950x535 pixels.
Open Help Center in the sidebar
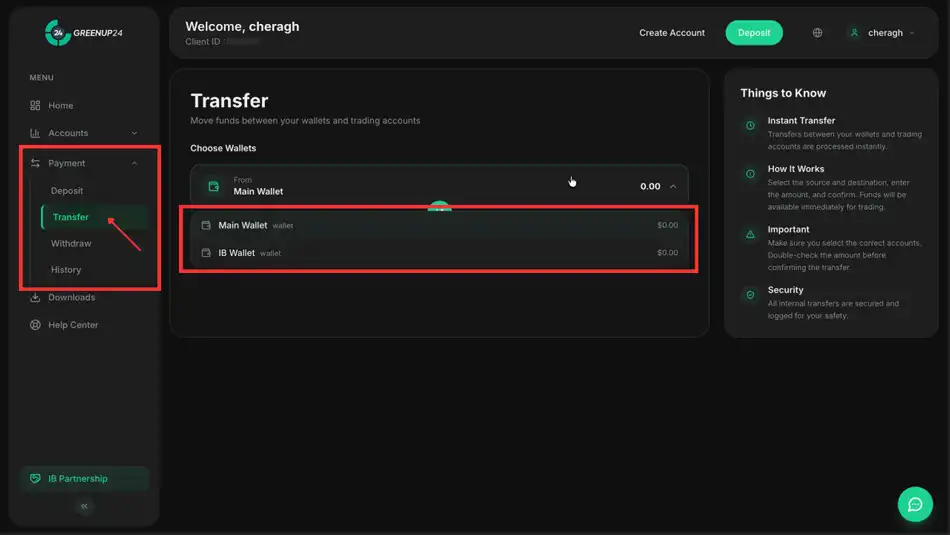point(73,325)
